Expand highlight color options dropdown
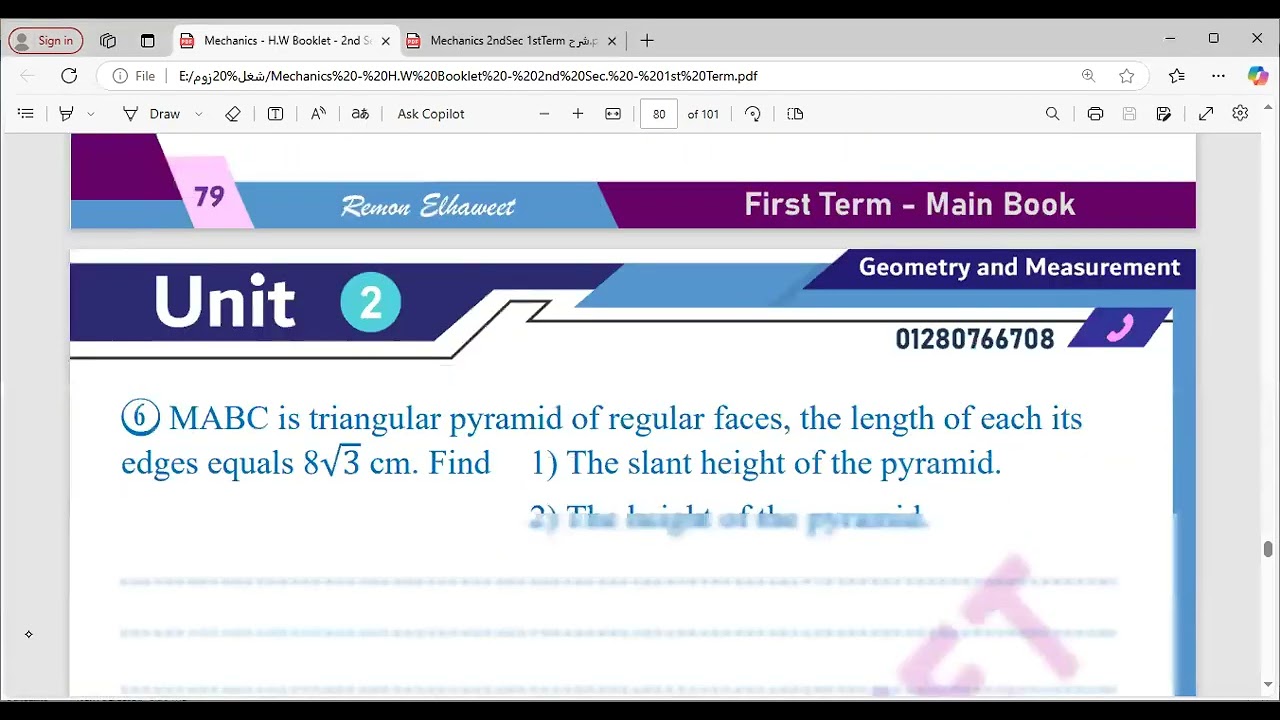Viewport: 1280px width, 720px height. 91,114
